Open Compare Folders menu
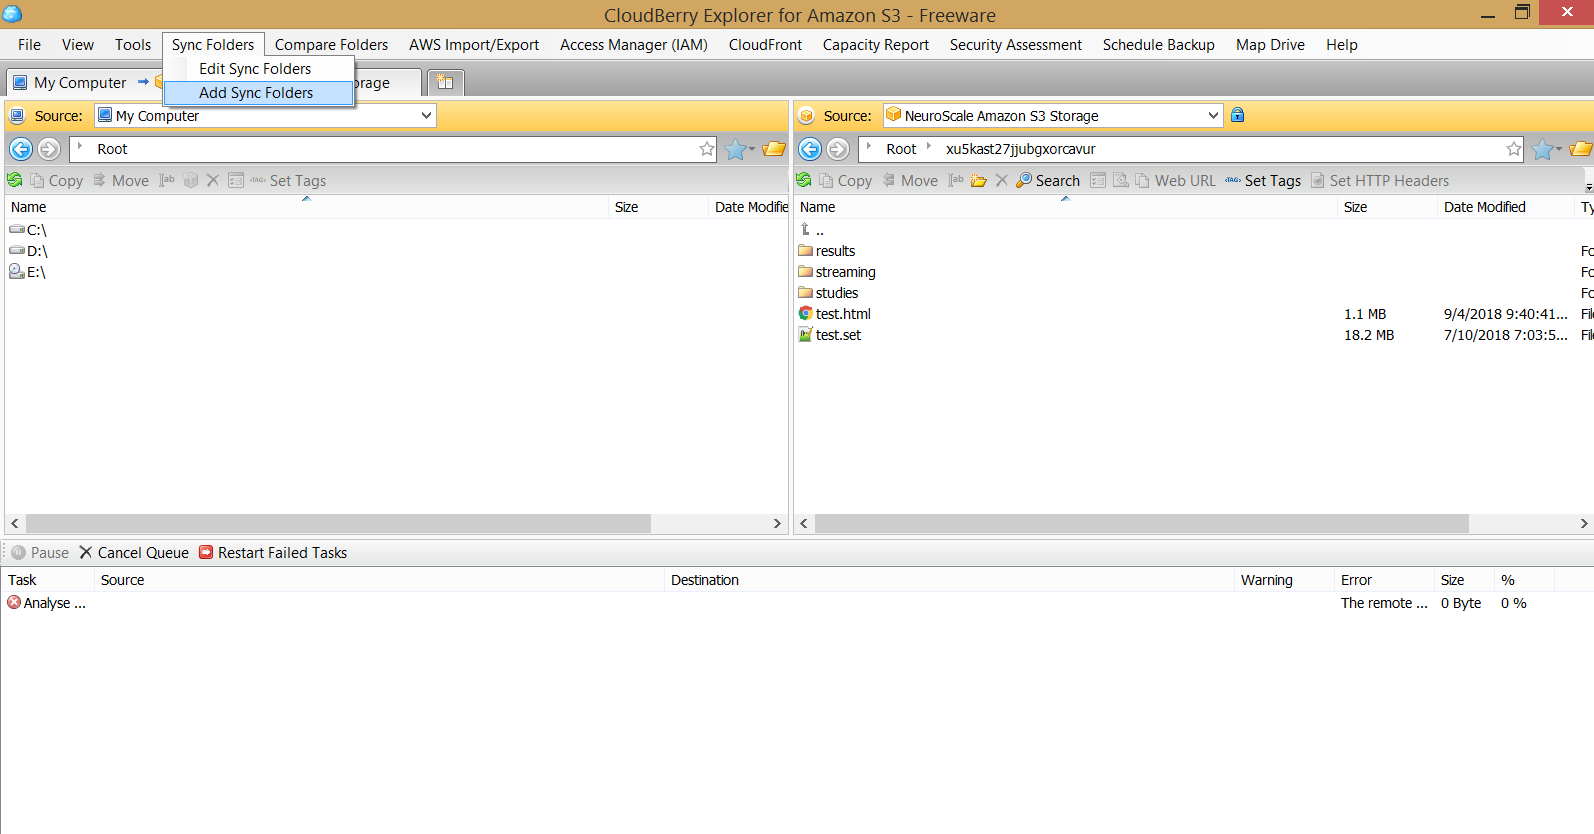This screenshot has width=1594, height=834. 331,45
